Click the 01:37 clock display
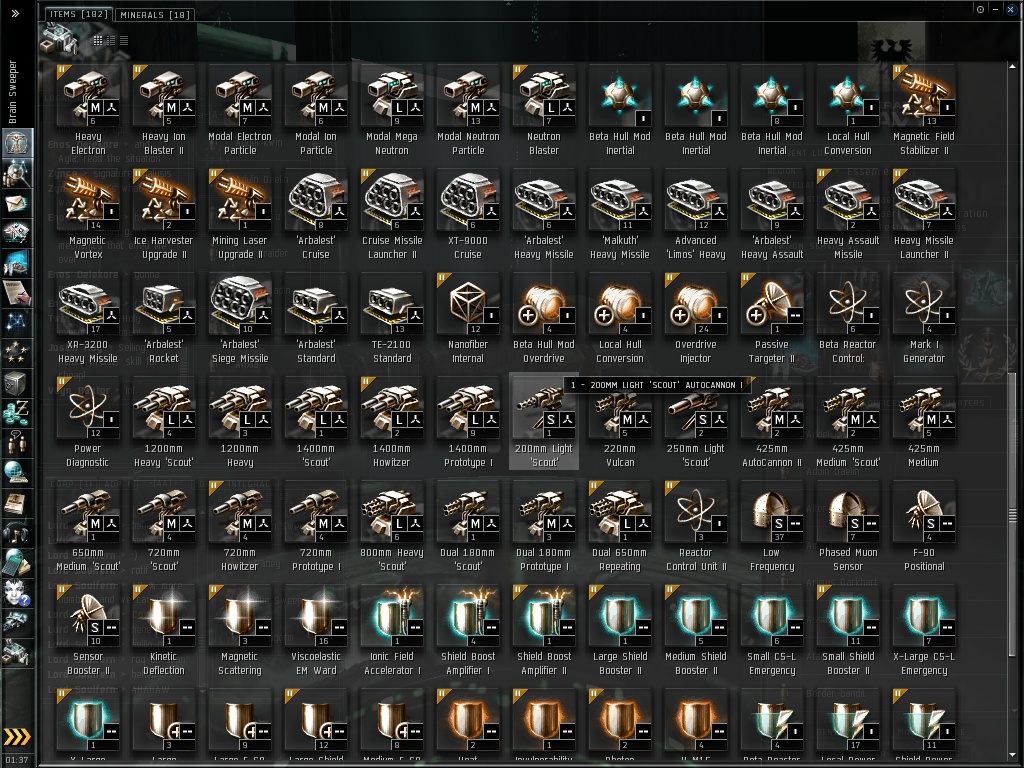 click(x=18, y=760)
